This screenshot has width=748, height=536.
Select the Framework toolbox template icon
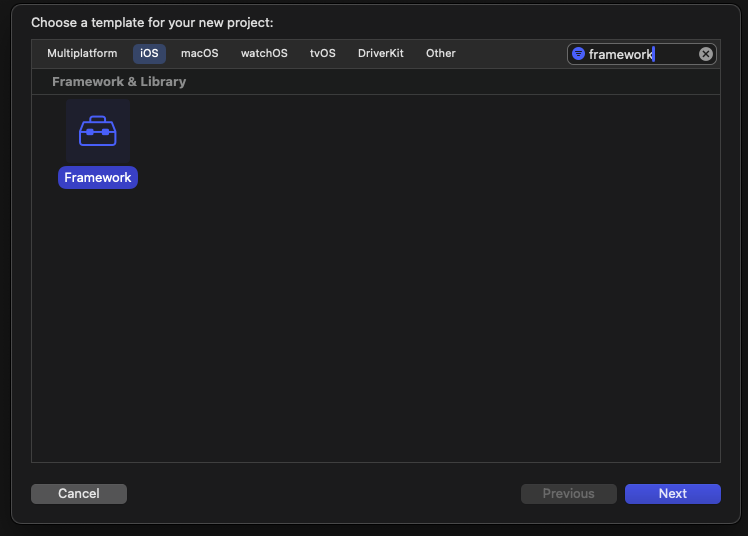point(98,131)
